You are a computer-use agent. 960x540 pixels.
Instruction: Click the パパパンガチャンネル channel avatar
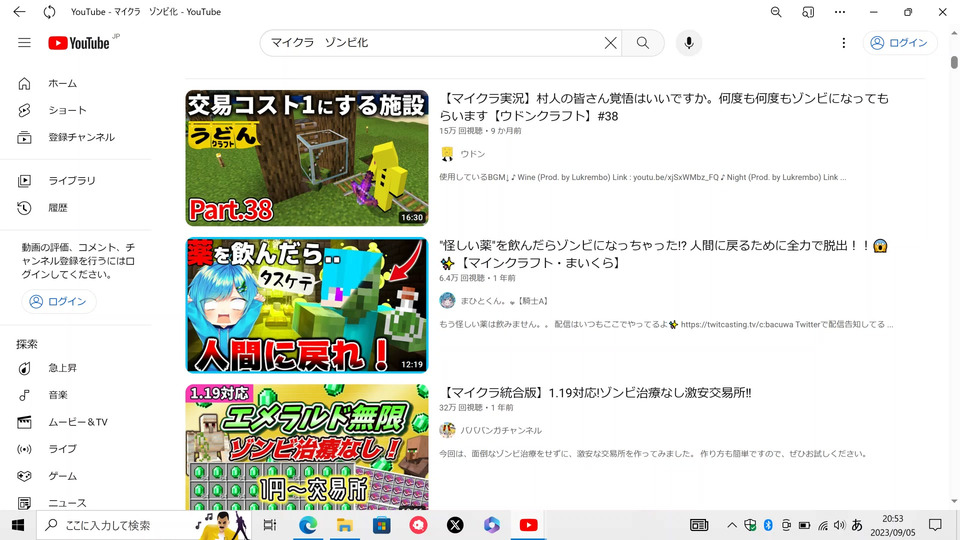click(448, 430)
